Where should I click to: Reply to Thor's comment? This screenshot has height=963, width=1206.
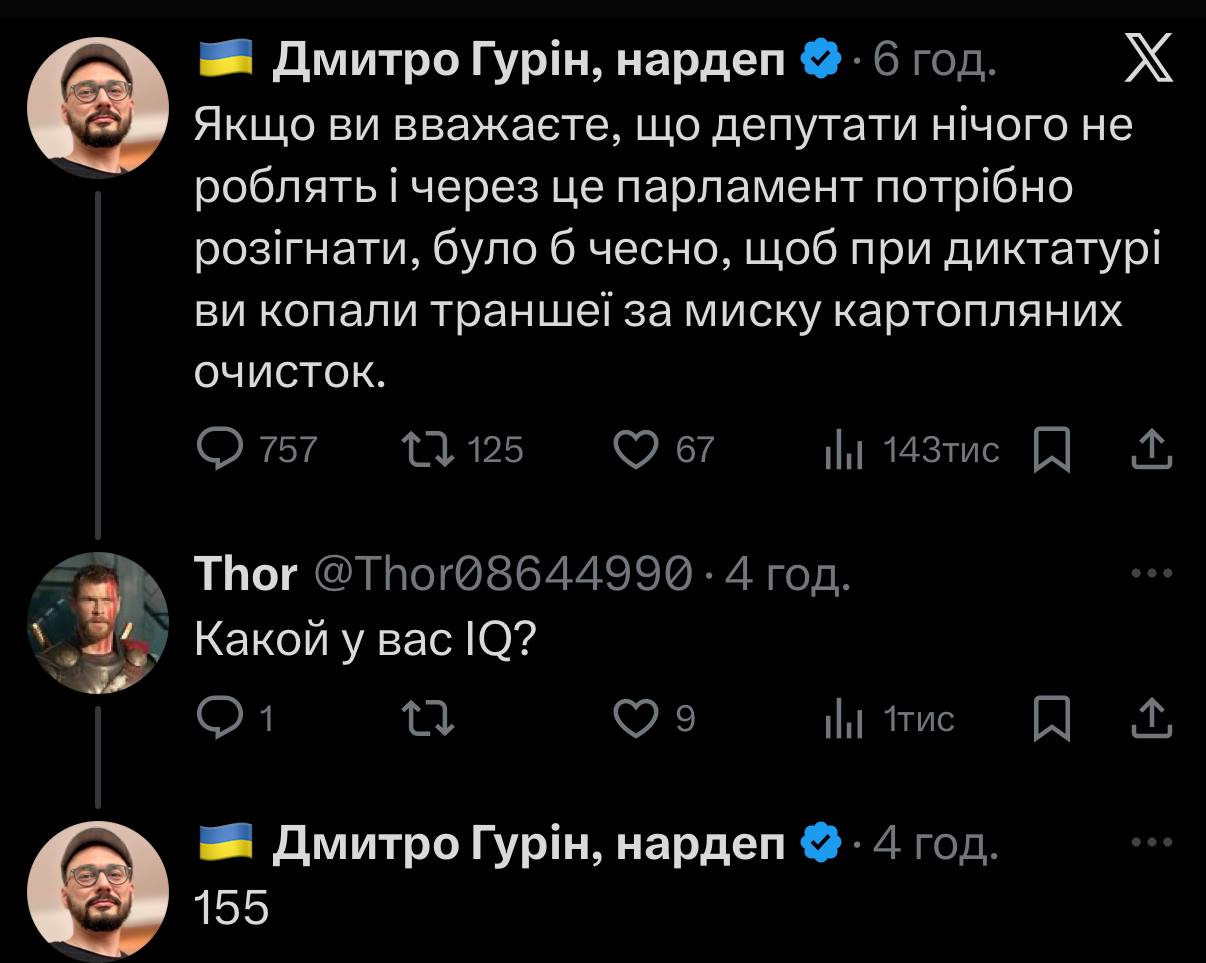click(215, 719)
